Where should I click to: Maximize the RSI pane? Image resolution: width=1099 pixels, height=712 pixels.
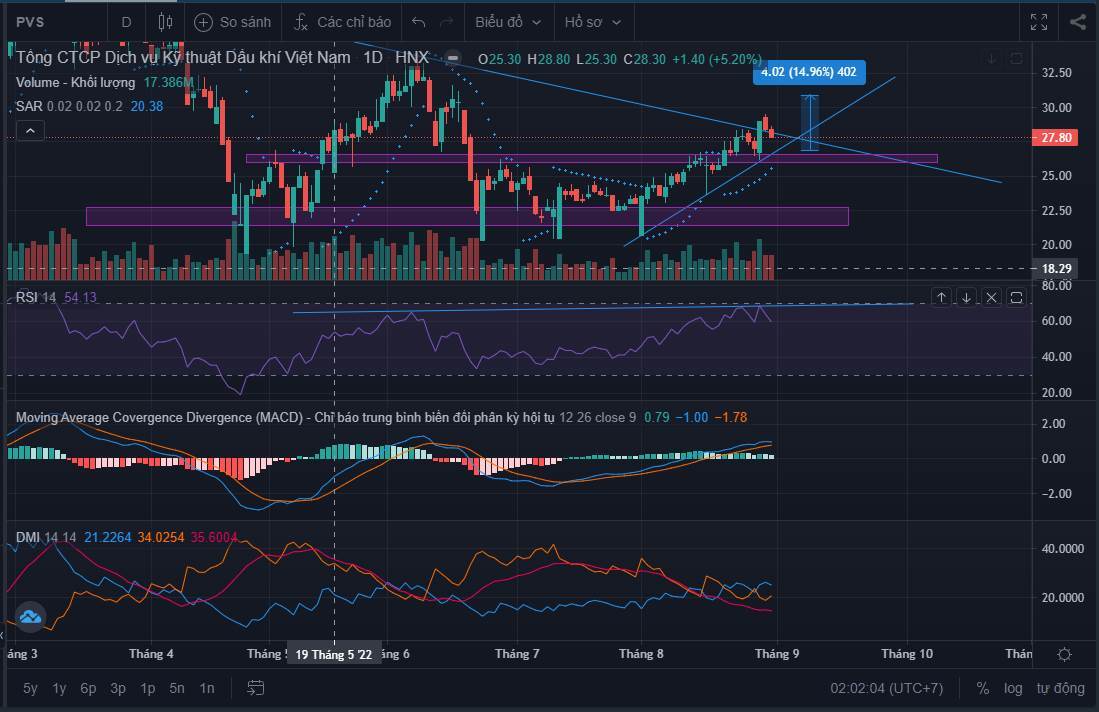(x=1016, y=297)
